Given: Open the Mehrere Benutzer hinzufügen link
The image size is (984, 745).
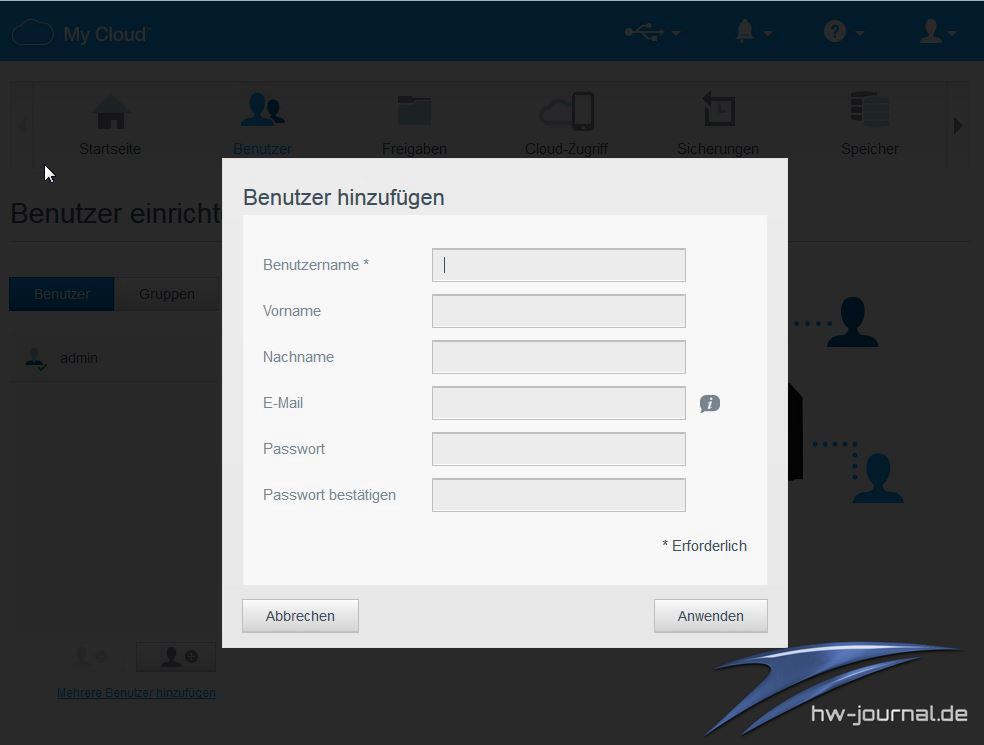Looking at the screenshot, I should [136, 692].
